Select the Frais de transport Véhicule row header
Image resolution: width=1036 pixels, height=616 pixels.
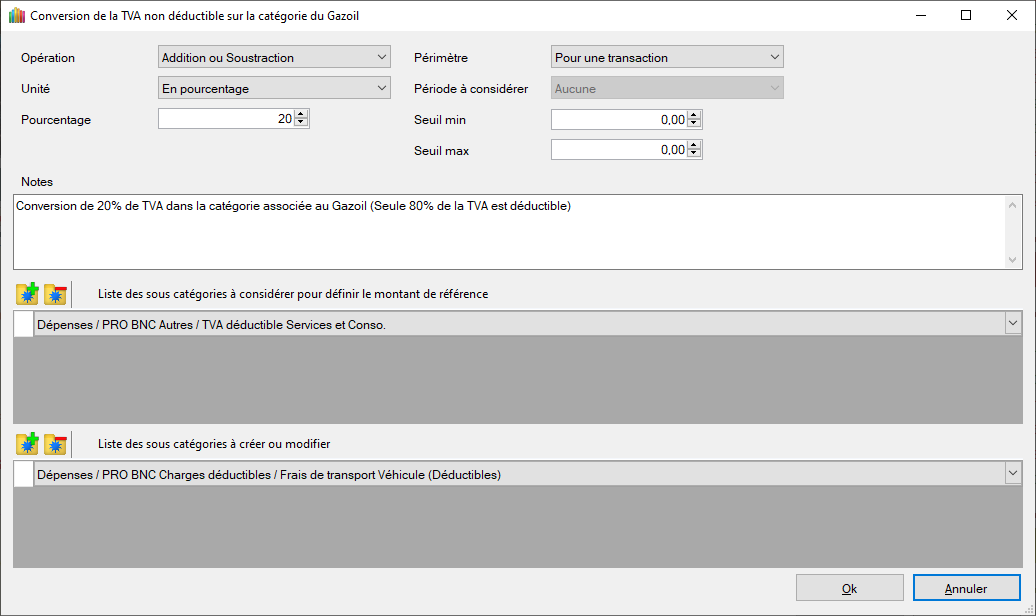click(x=23, y=474)
